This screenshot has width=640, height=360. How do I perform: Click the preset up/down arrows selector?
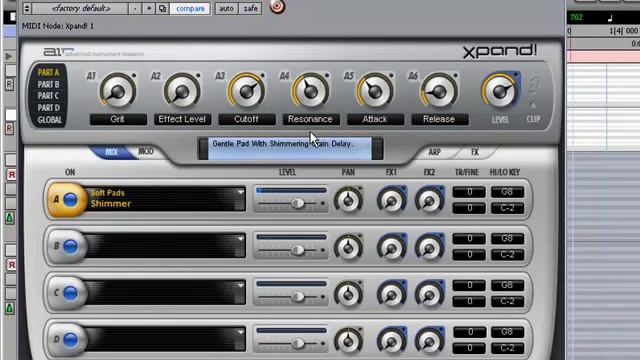point(27,8)
